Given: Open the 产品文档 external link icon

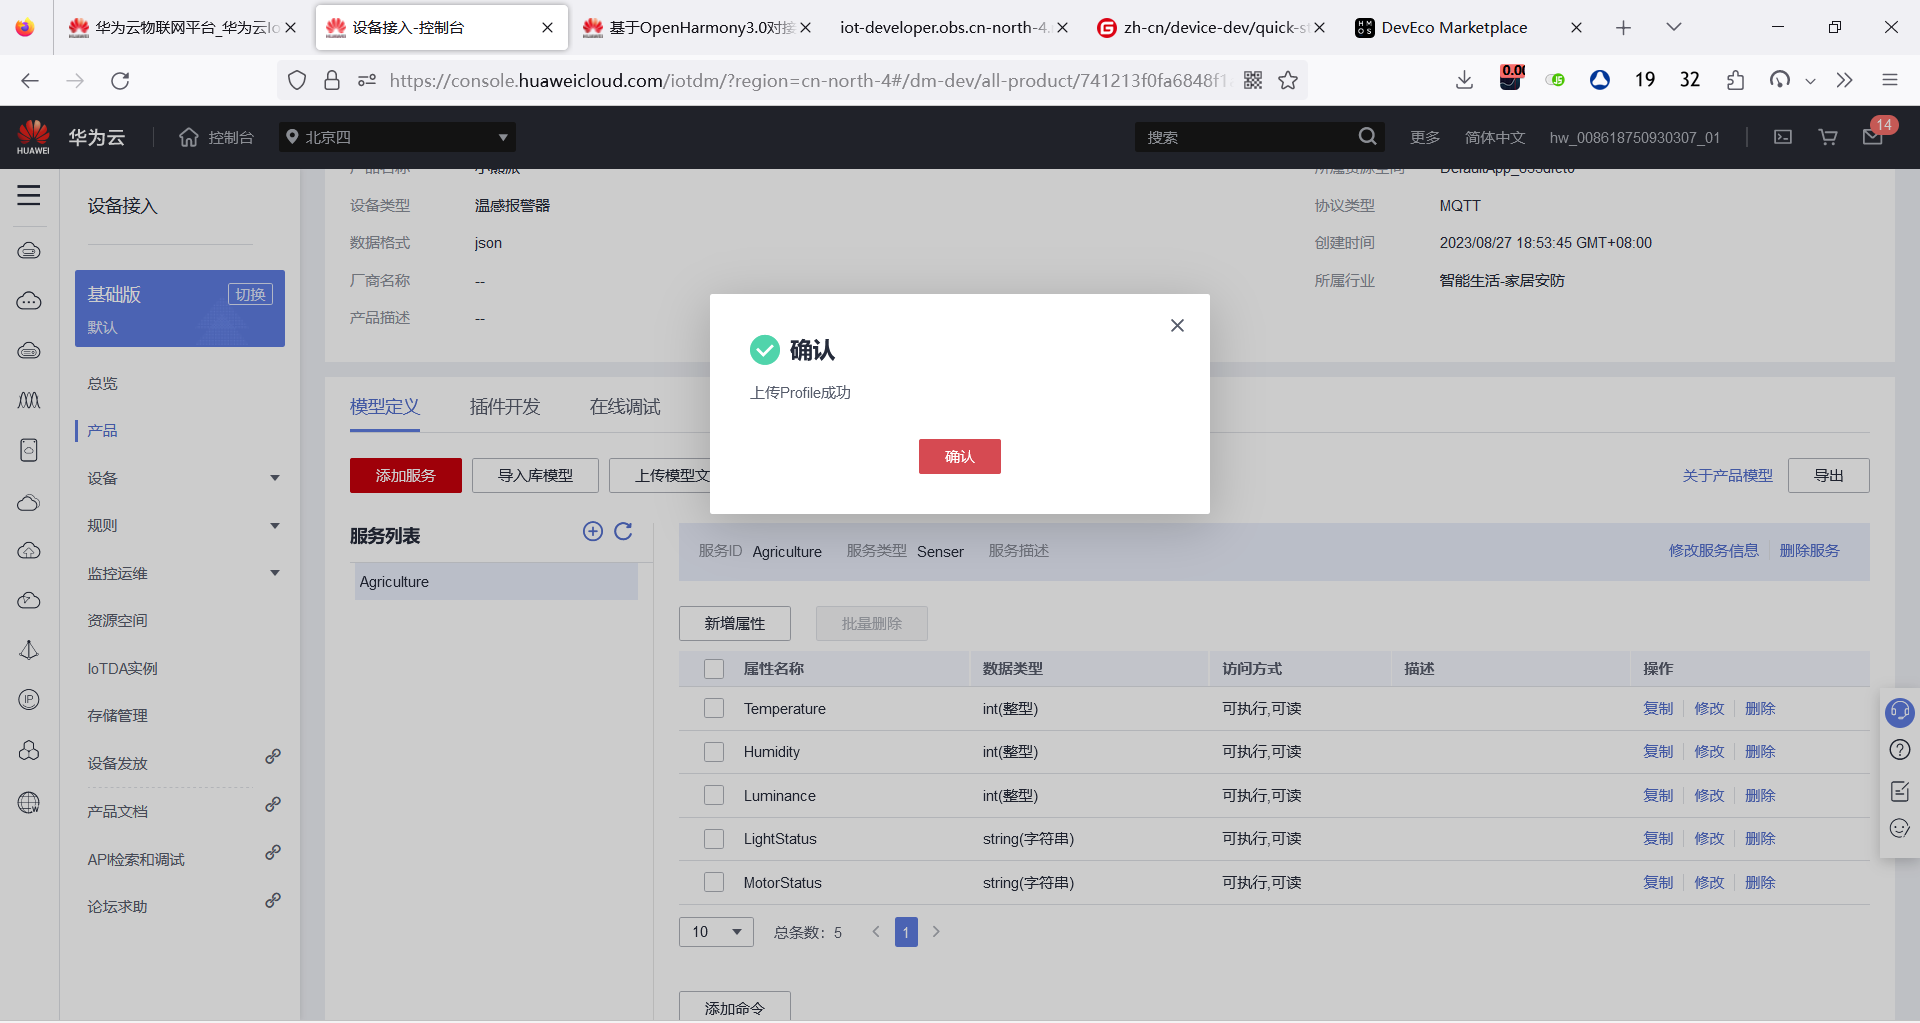Looking at the screenshot, I should tap(273, 805).
